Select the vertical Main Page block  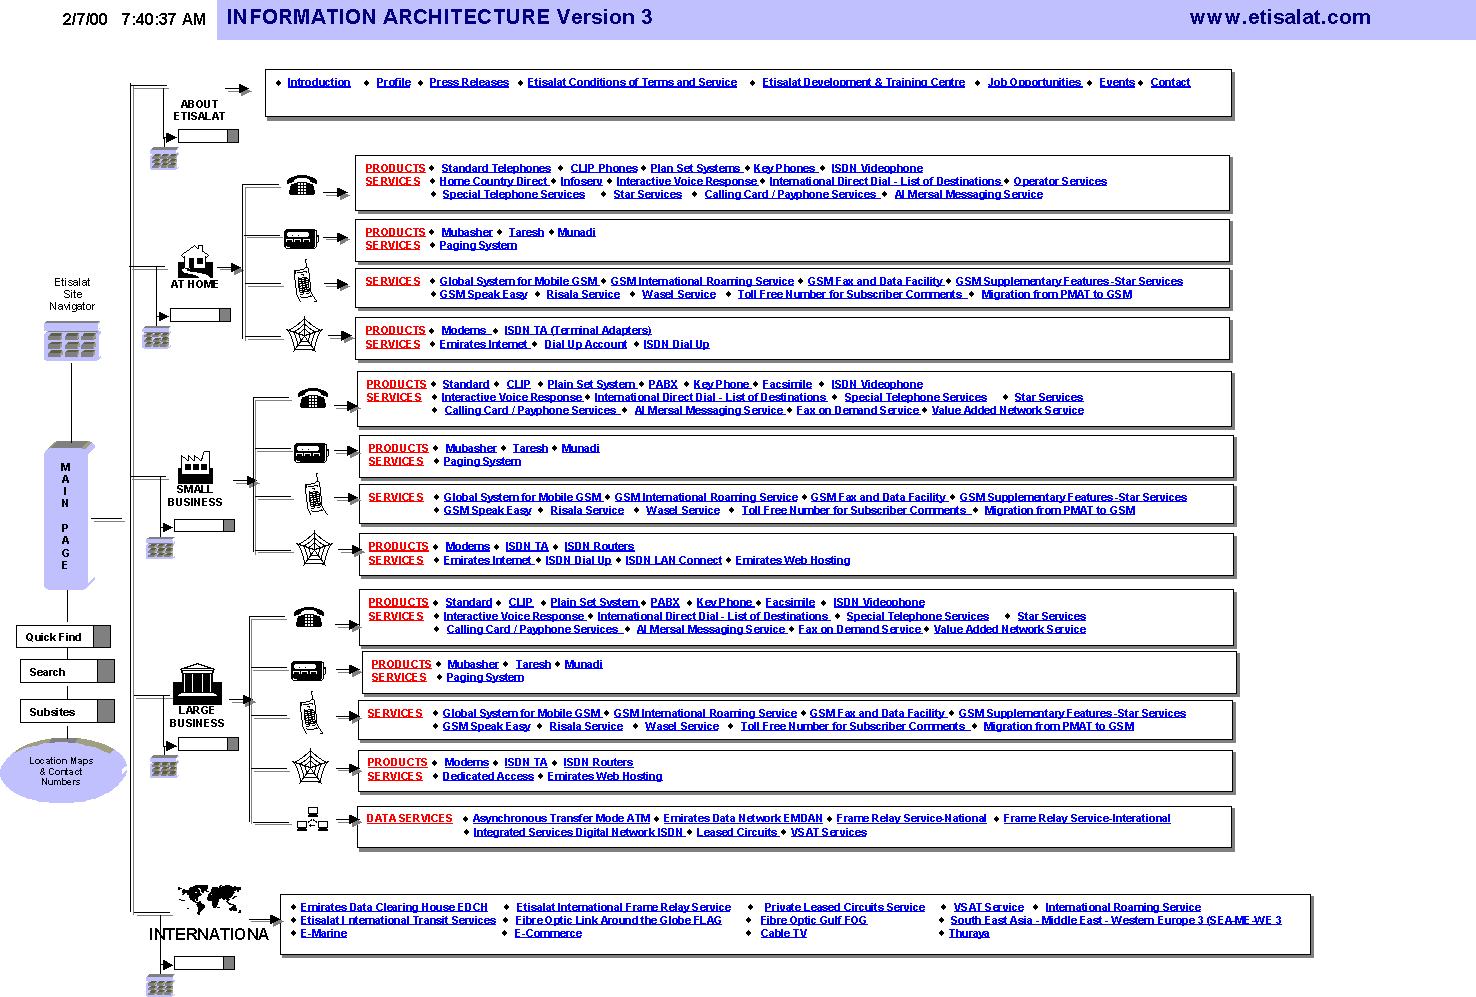(66, 516)
